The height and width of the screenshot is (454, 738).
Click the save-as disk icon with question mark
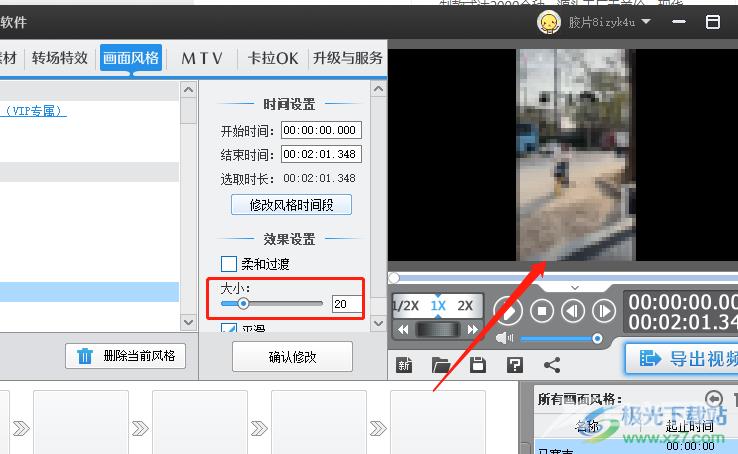click(515, 365)
